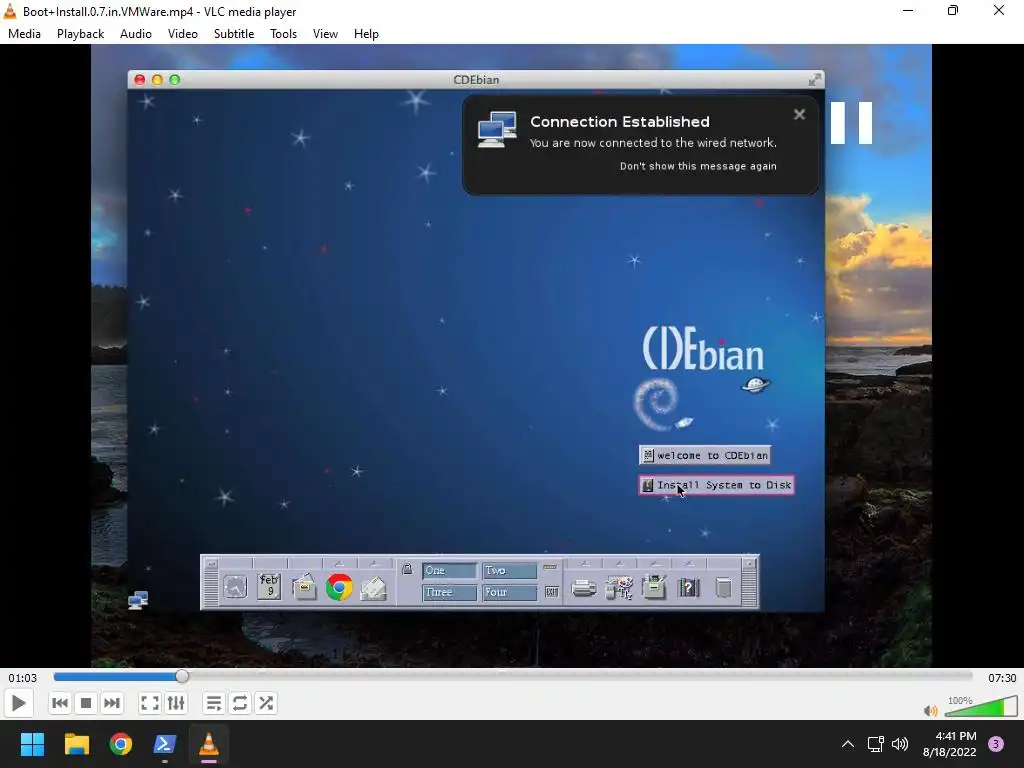The height and width of the screenshot is (768, 1024).
Task: Open the printer icon in CDE panel
Action: (584, 588)
